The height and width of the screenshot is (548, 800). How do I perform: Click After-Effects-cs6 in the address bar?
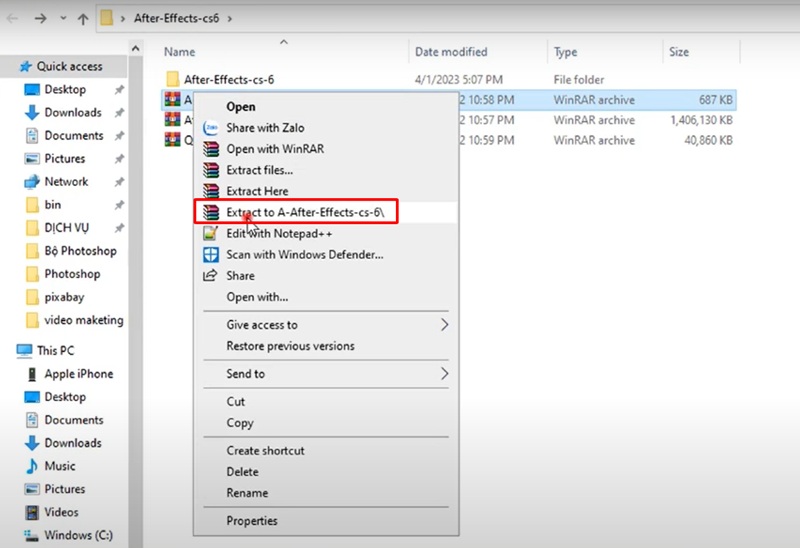[177, 18]
